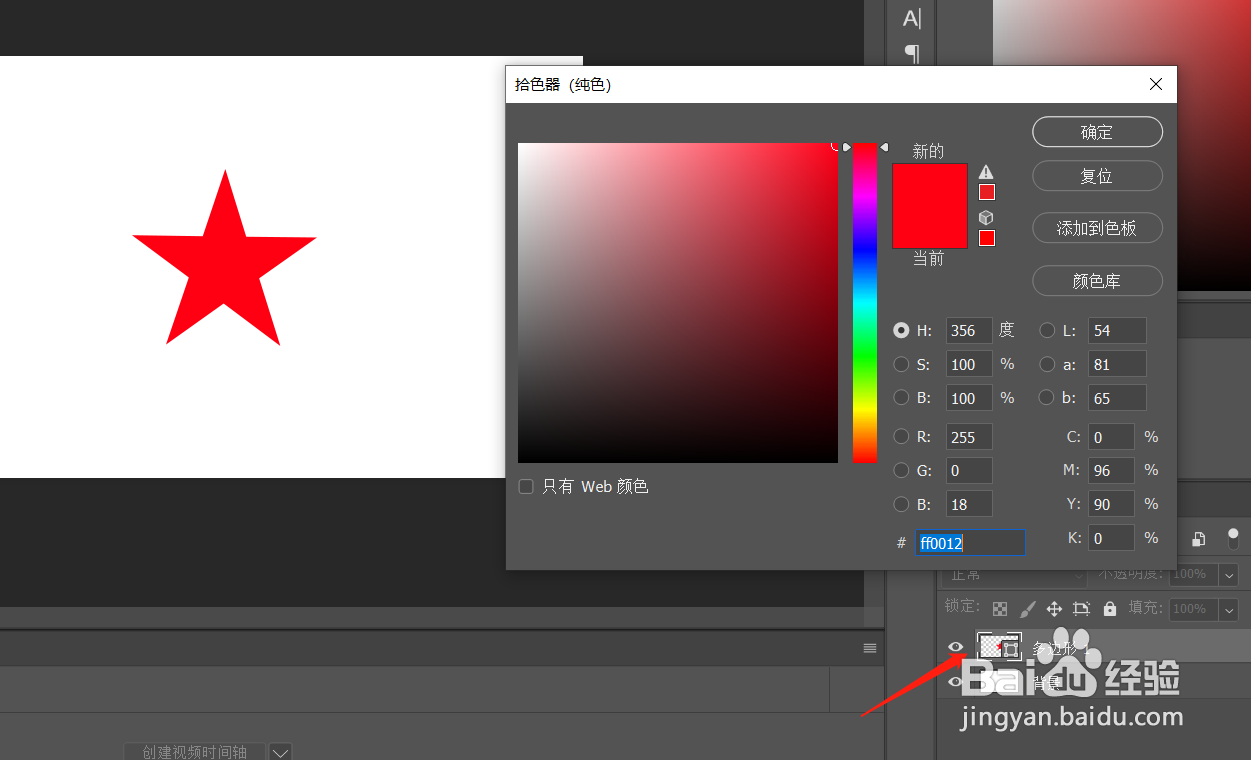Select the web-safe color swatch below cube
1251x760 pixels.
pyautogui.click(x=987, y=238)
